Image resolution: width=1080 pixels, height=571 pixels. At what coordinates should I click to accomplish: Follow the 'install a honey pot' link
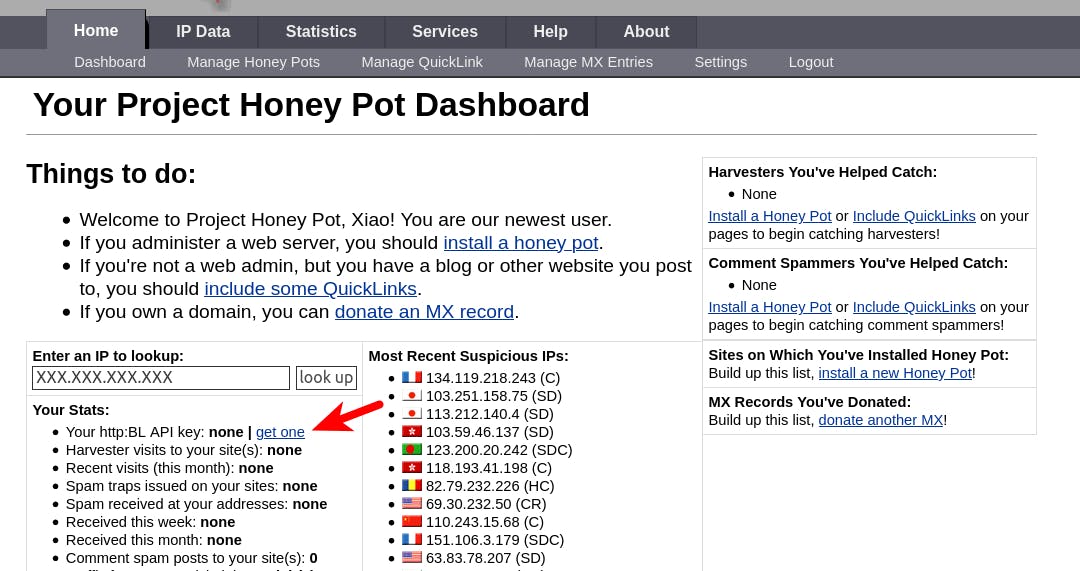[x=521, y=242]
